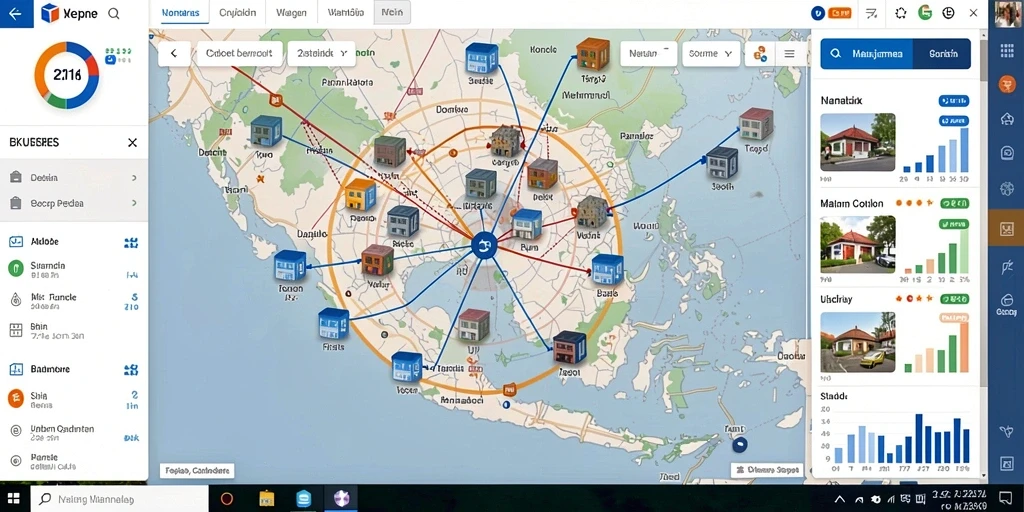
Task: Click the Nanatark house thumbnail
Action: (857, 142)
